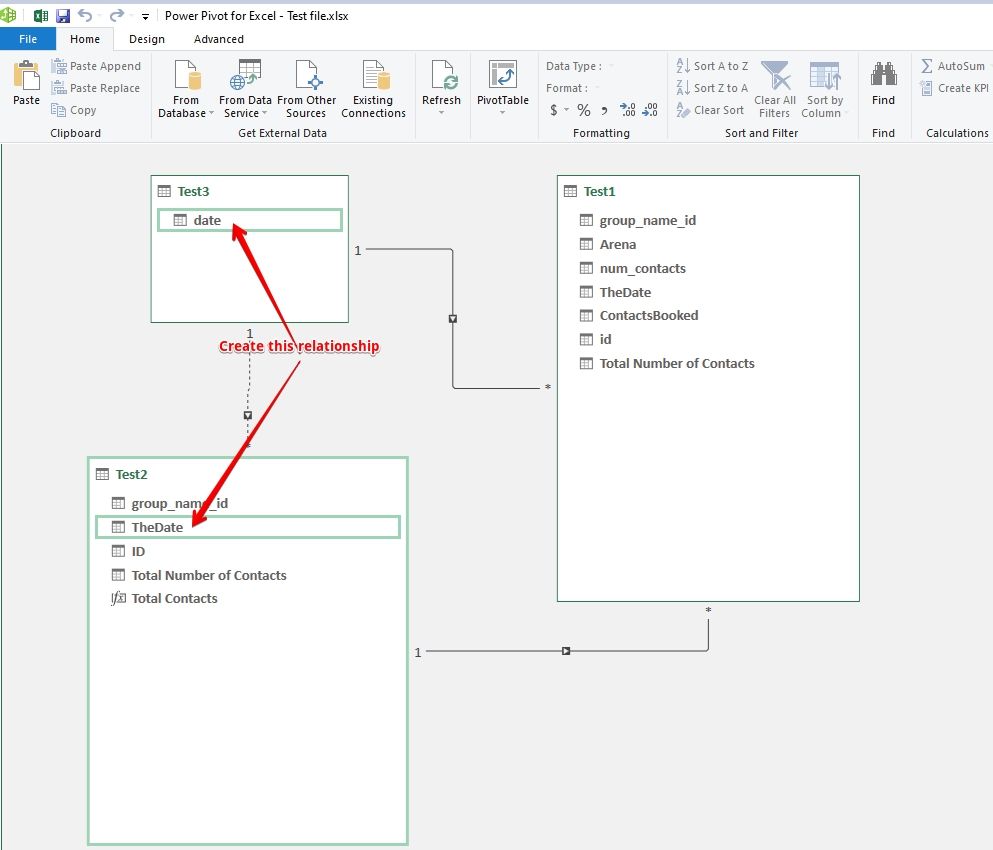Click the Undo arrow

click(x=85, y=15)
